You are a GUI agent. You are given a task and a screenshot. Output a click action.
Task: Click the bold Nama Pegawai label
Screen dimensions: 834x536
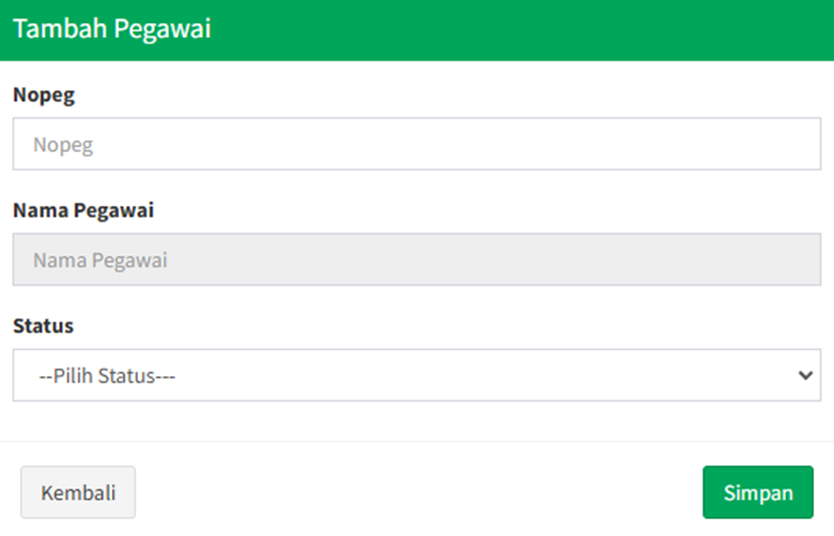(x=83, y=211)
